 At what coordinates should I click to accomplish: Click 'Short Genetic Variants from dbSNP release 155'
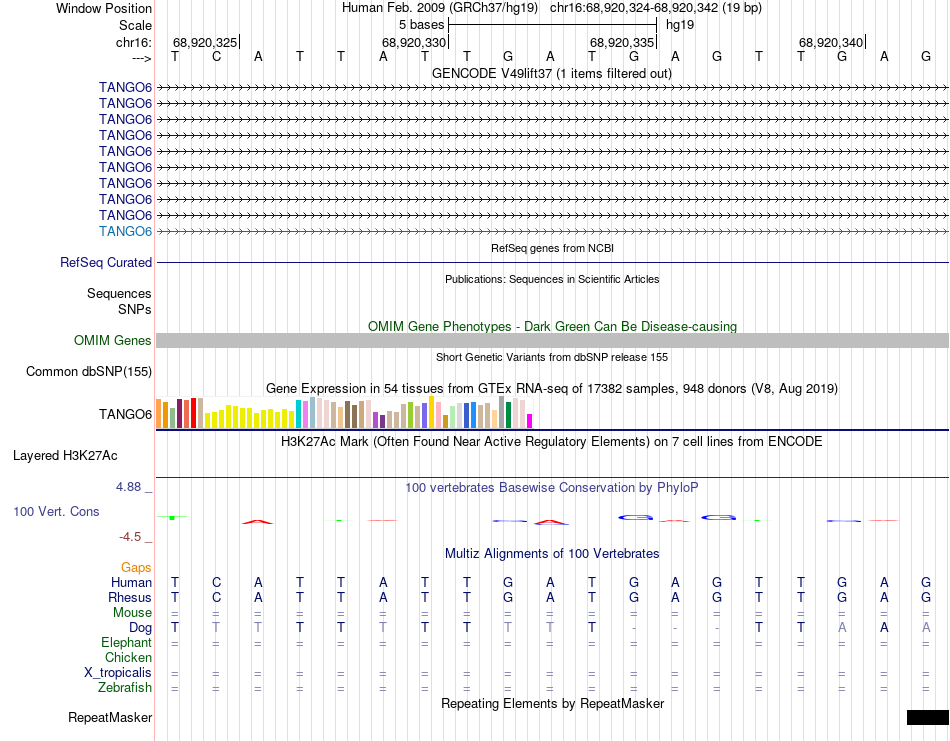[x=552, y=357]
